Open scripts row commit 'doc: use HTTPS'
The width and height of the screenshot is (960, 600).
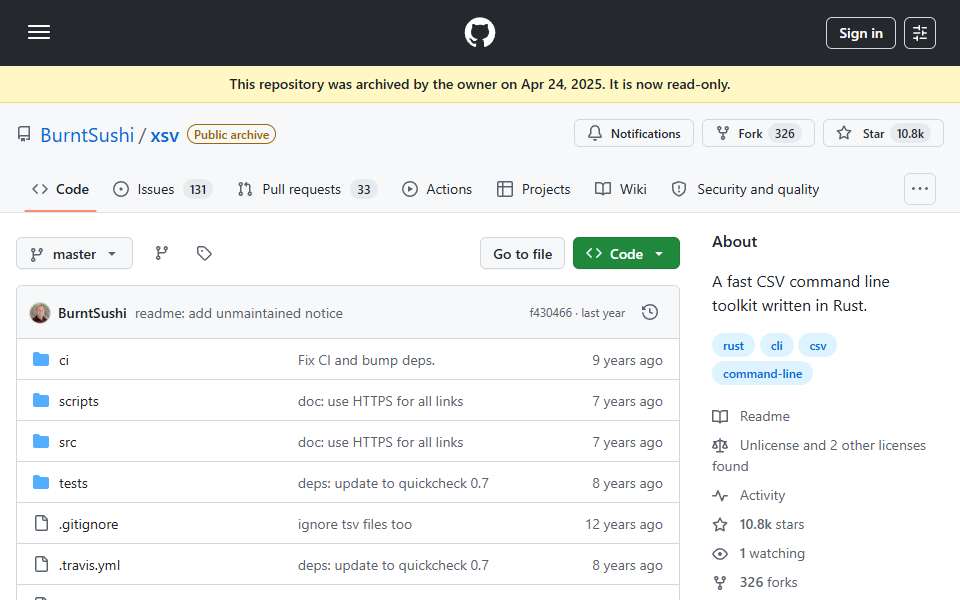380,401
